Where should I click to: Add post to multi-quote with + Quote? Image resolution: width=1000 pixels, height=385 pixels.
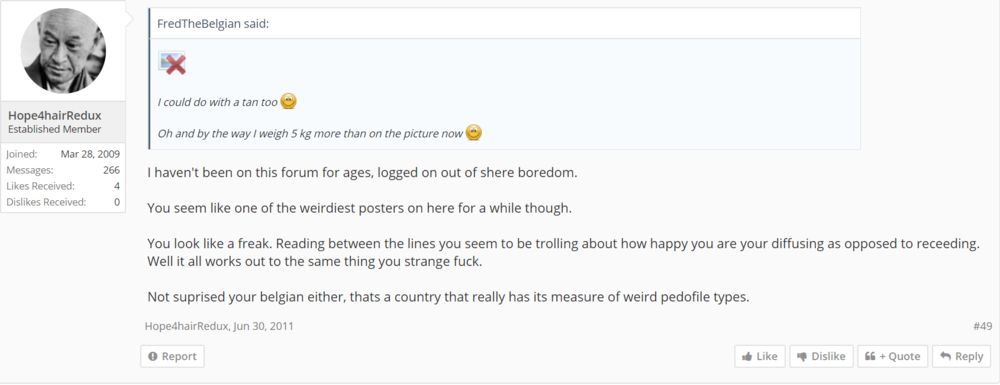(893, 356)
